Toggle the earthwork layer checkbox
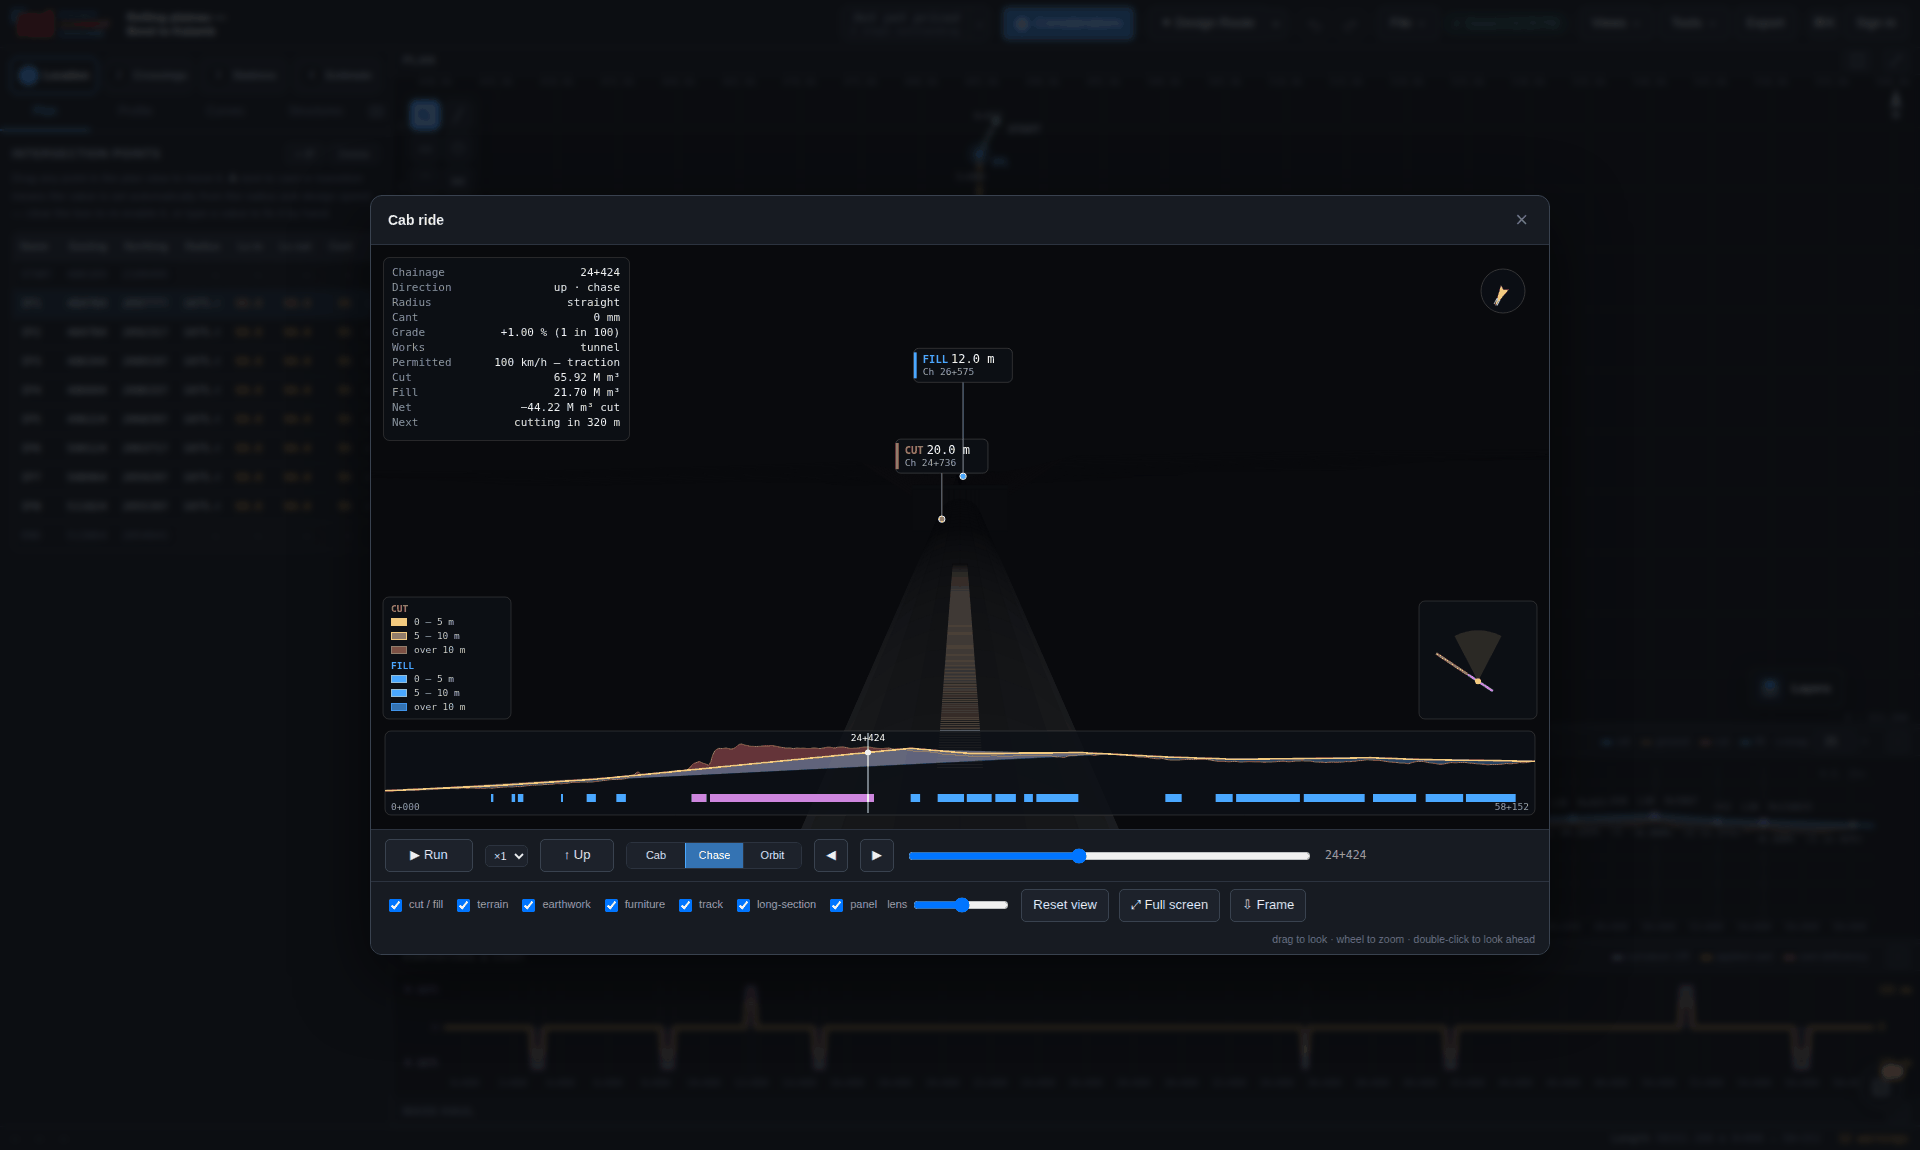 pyautogui.click(x=529, y=905)
